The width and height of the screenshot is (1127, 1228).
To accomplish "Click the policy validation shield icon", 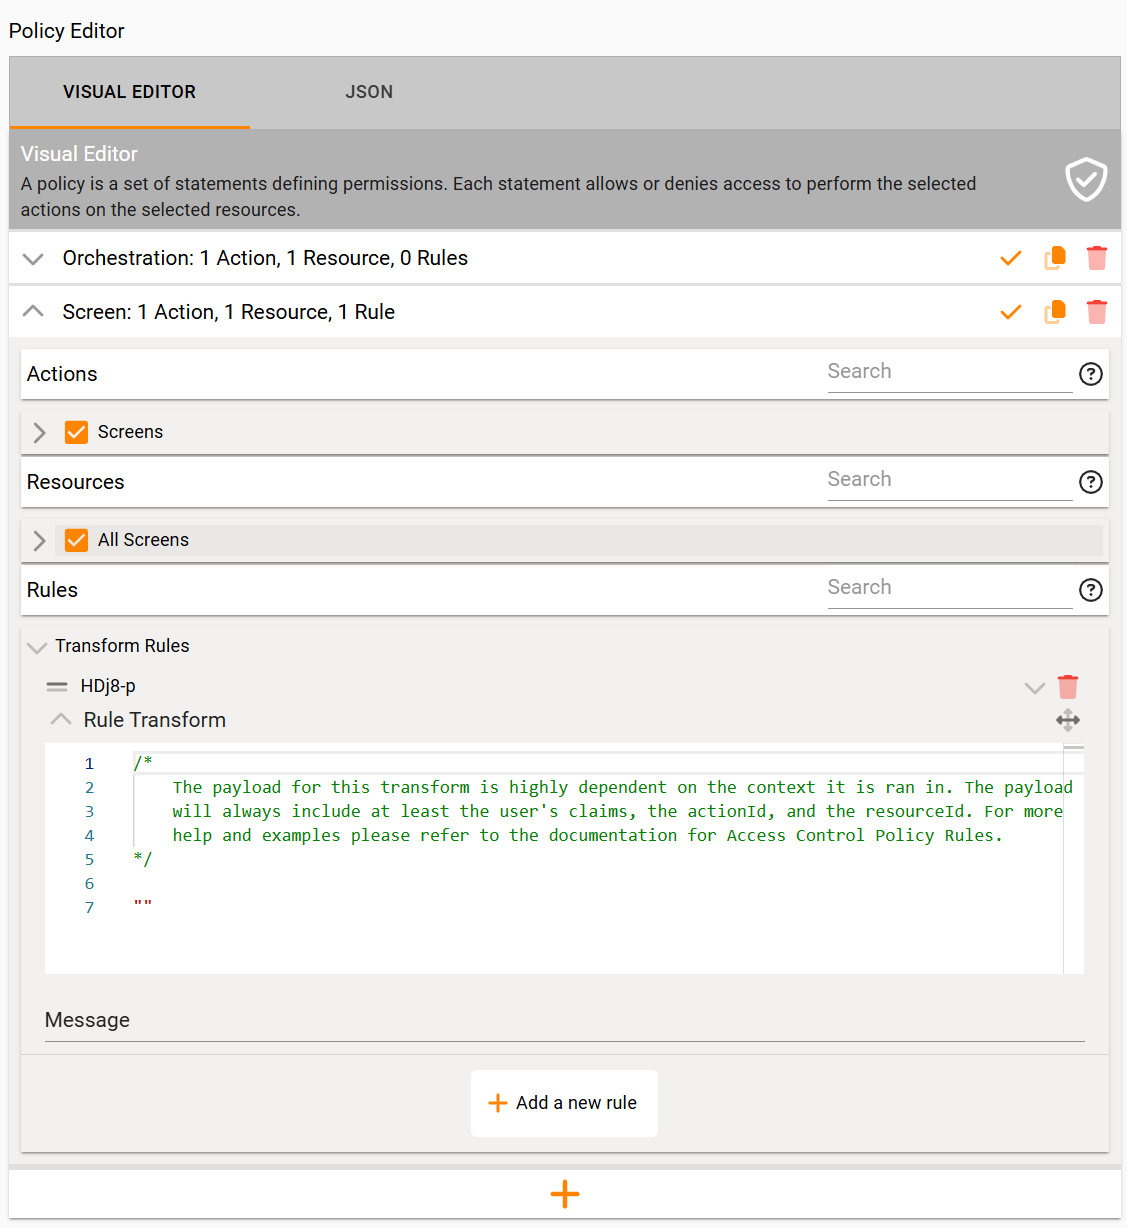I will tap(1085, 180).
